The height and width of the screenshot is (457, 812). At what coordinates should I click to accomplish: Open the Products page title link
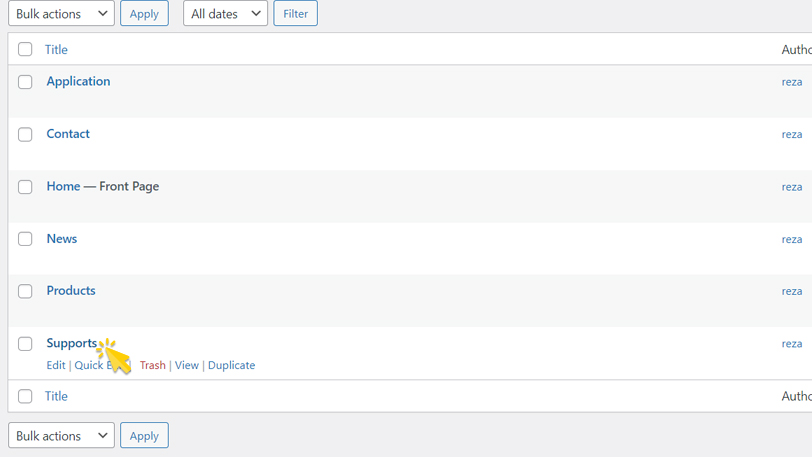71,290
